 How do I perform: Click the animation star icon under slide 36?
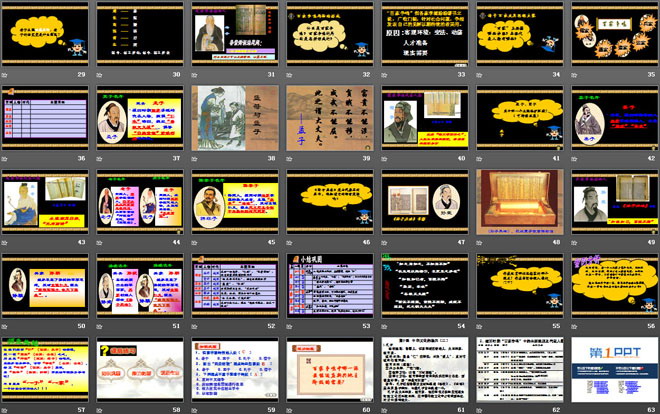coord(5,159)
